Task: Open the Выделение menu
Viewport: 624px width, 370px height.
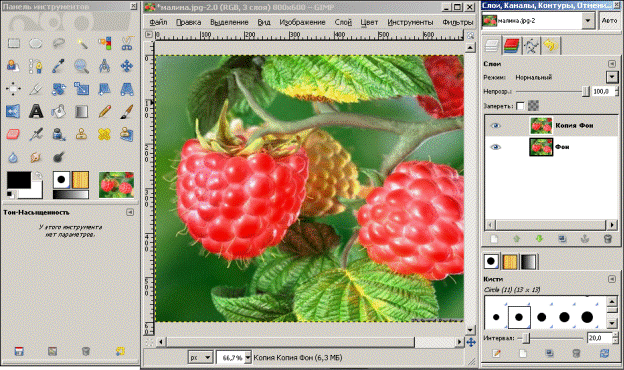Action: point(229,22)
